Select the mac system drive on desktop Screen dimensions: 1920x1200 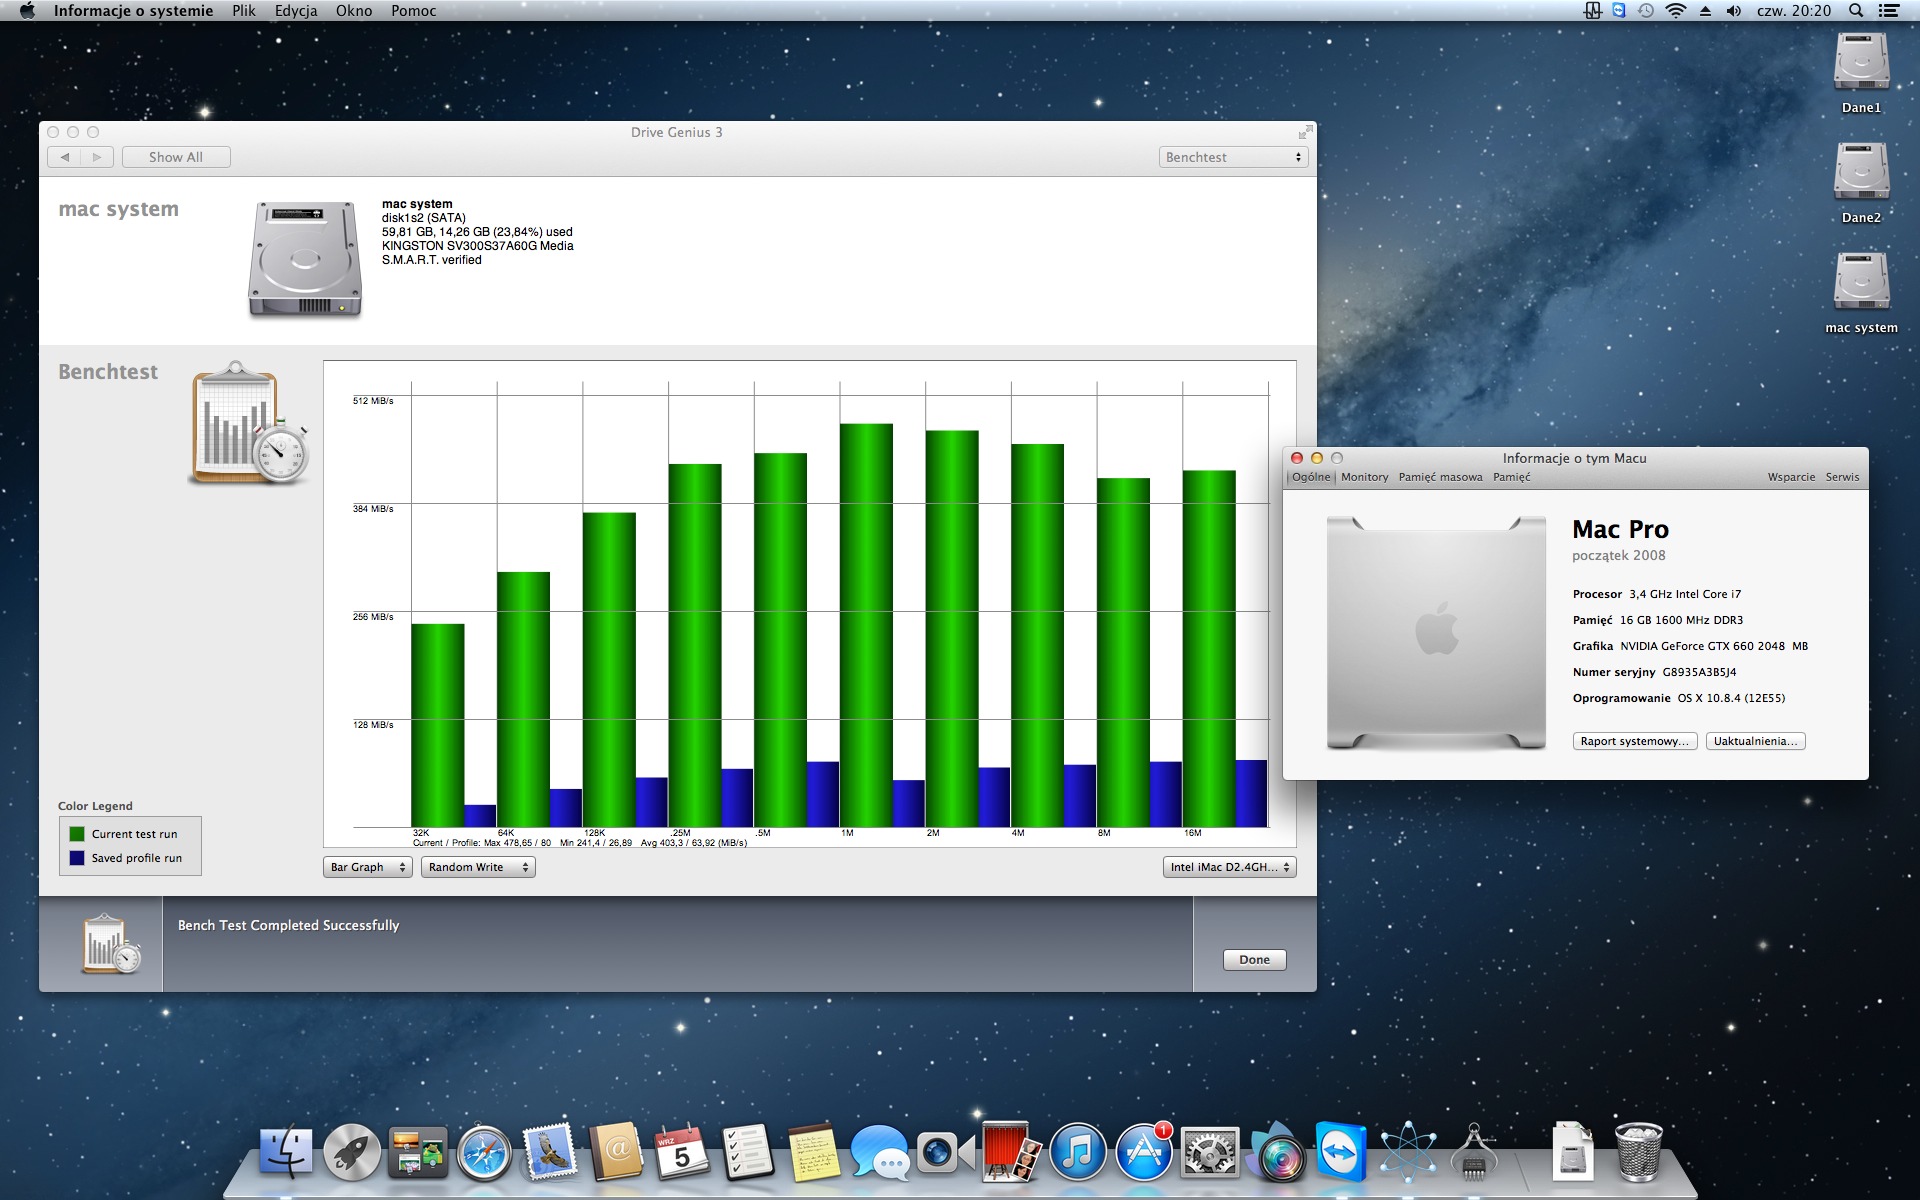point(1861,293)
